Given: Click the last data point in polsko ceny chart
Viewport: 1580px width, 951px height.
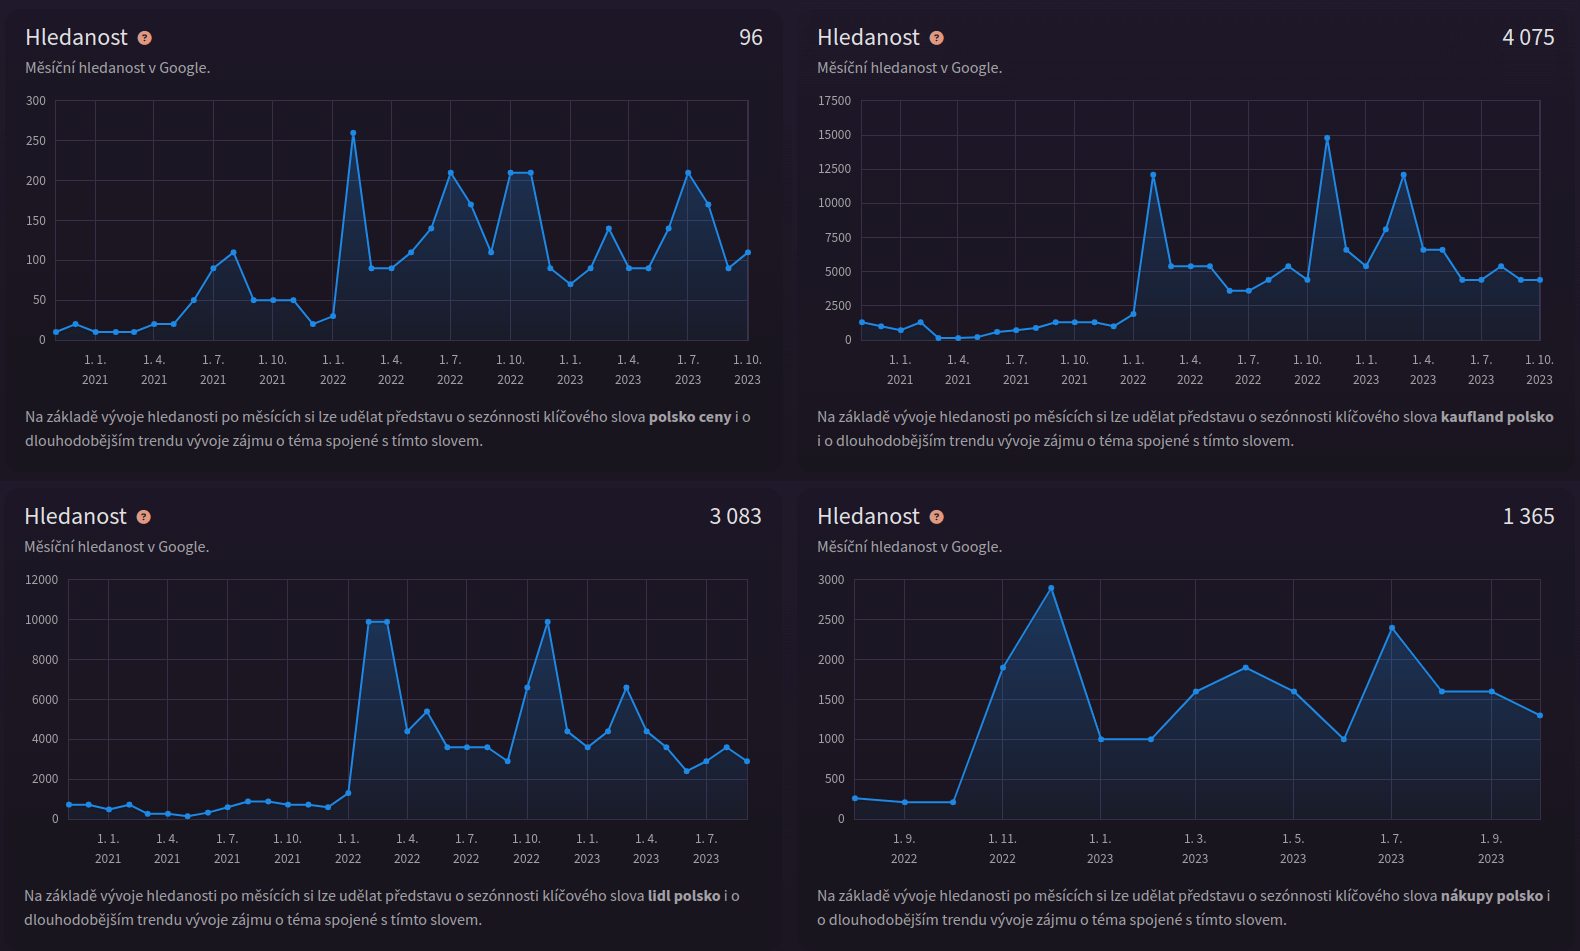Looking at the screenshot, I should pos(748,253).
